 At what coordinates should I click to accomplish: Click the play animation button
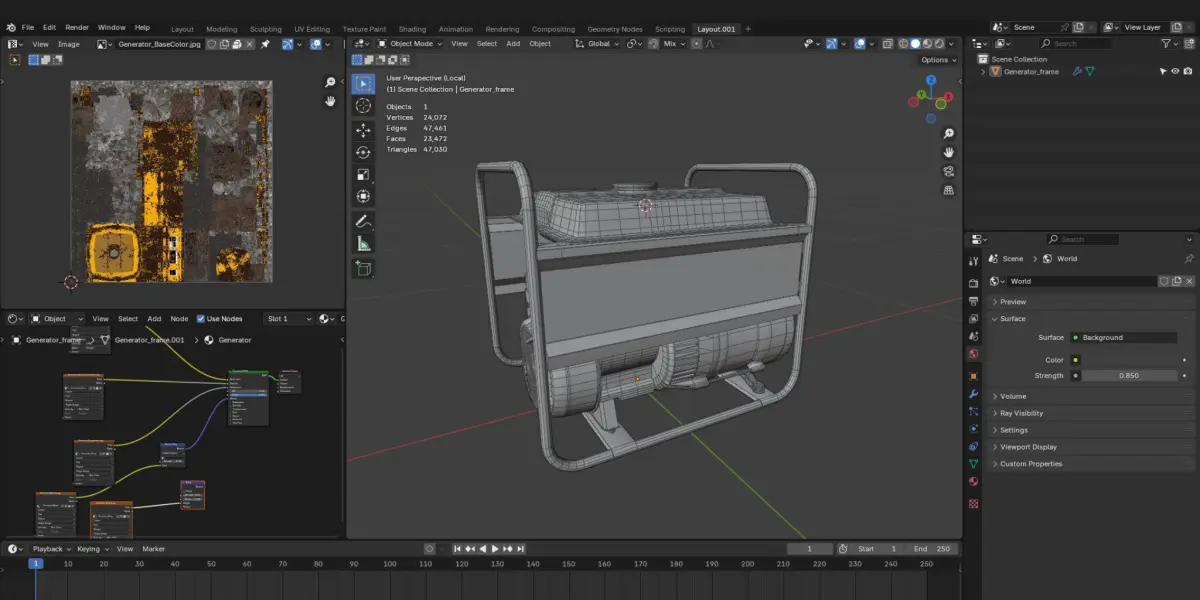[494, 549]
